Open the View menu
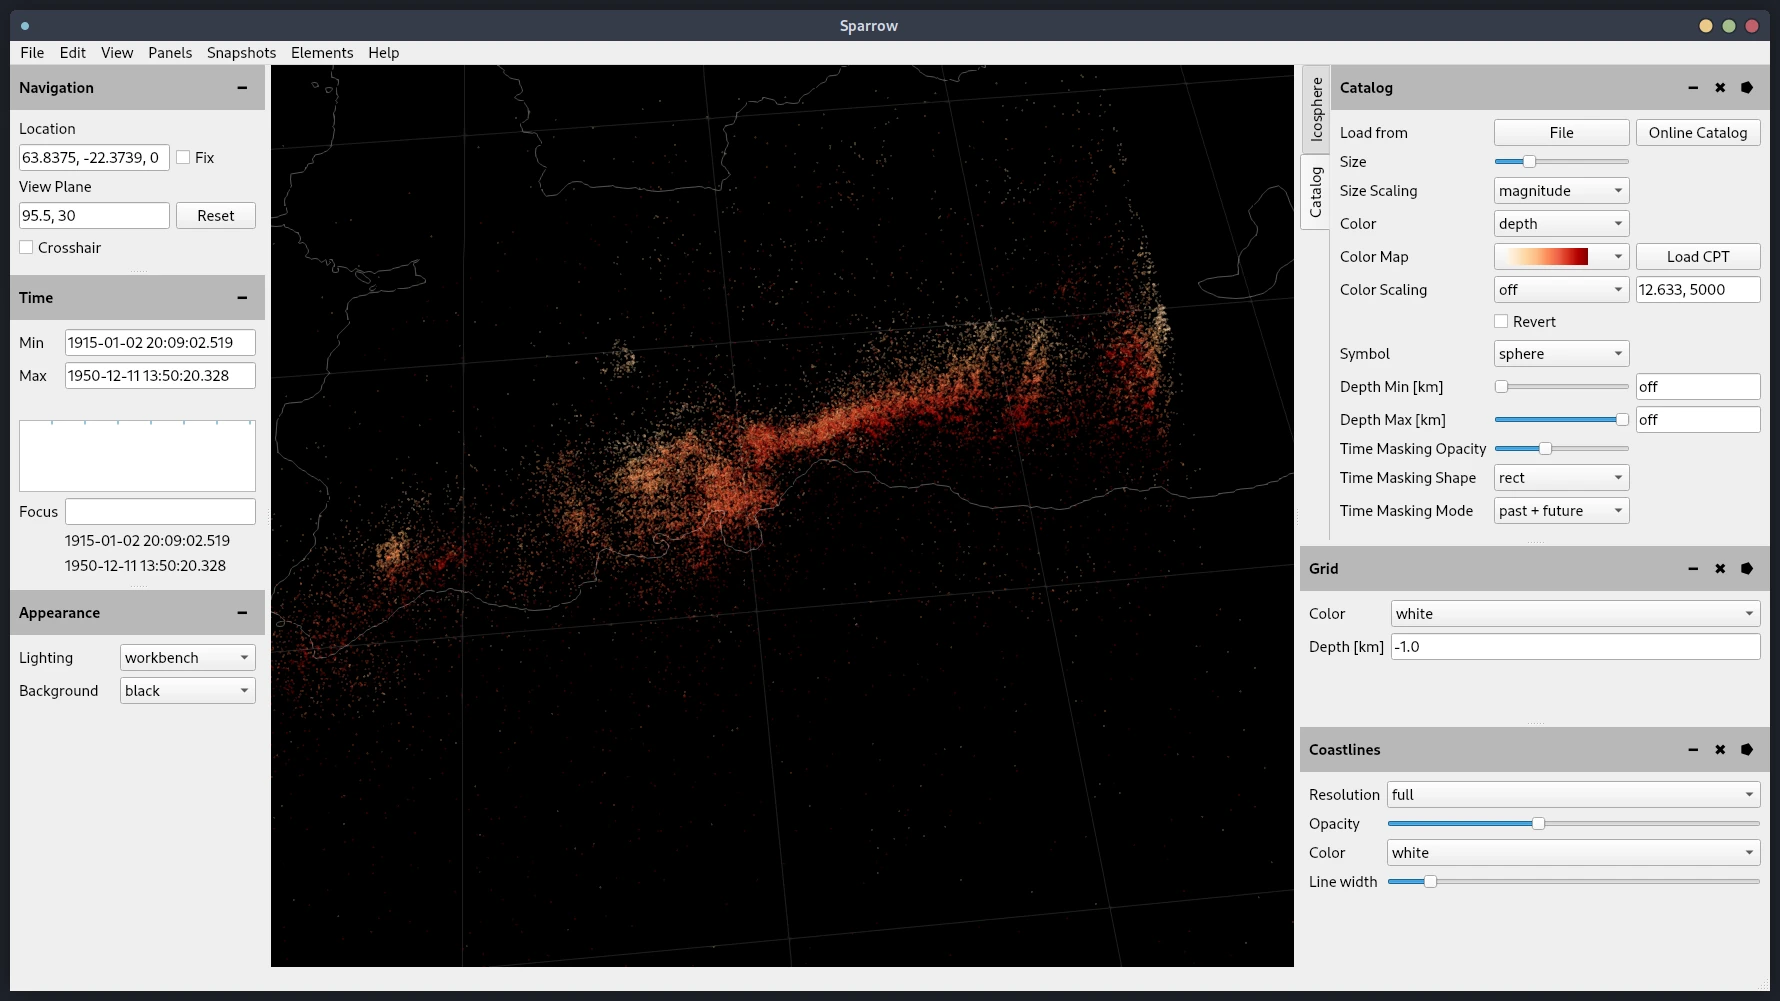This screenshot has width=1780, height=1001. point(117,53)
